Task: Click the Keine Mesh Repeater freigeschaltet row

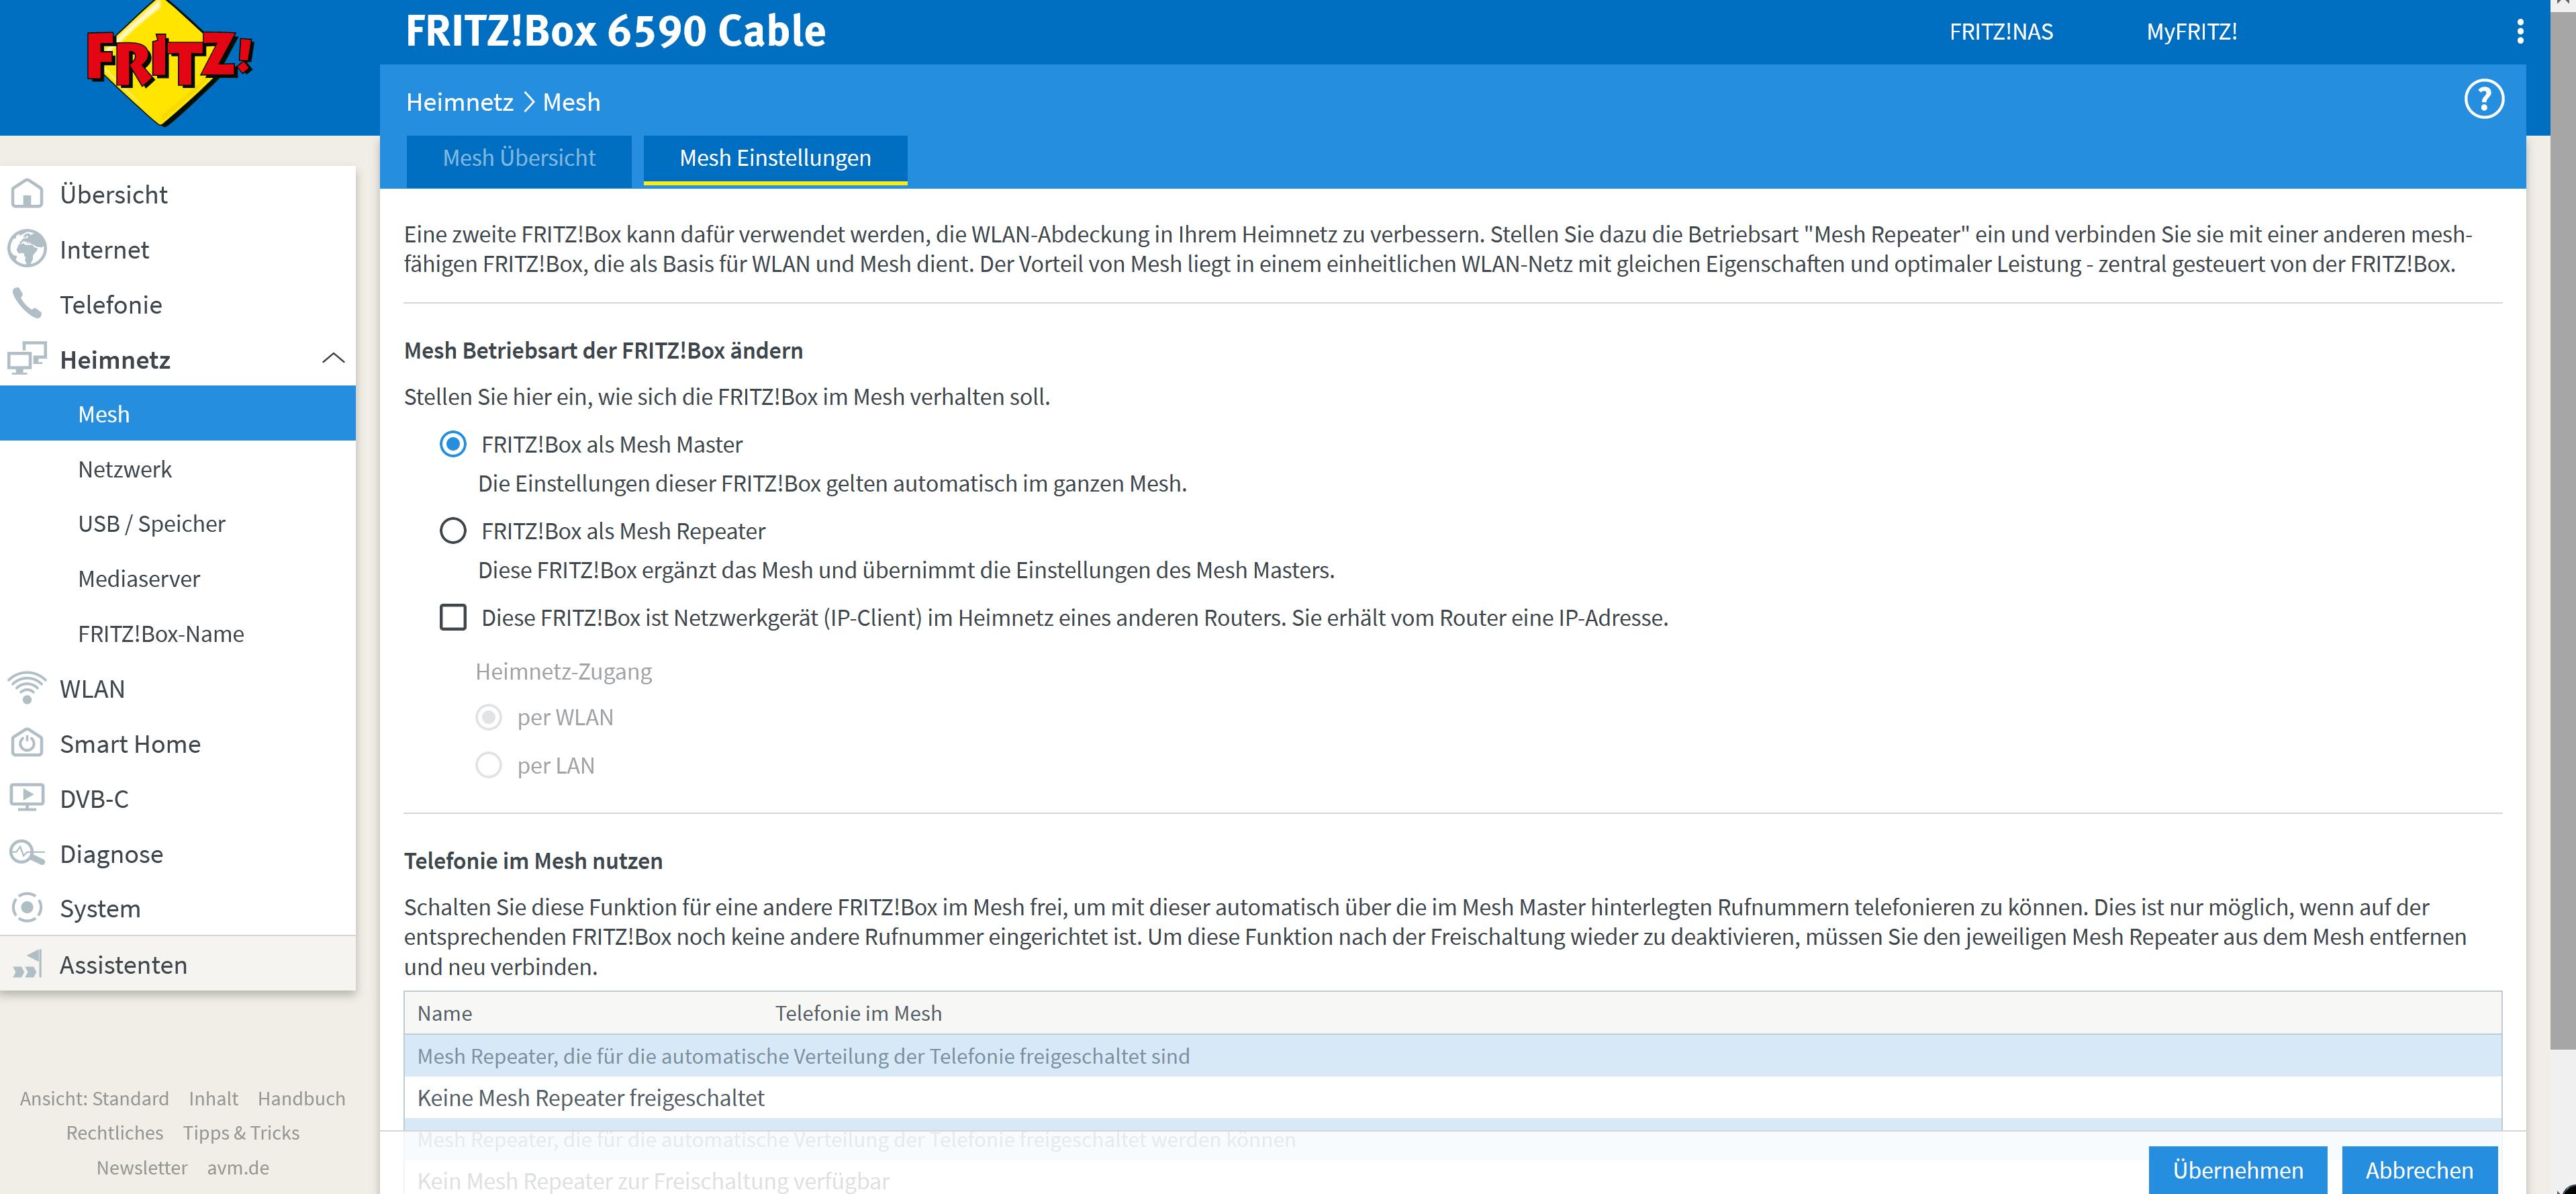Action: [x=1452, y=1097]
